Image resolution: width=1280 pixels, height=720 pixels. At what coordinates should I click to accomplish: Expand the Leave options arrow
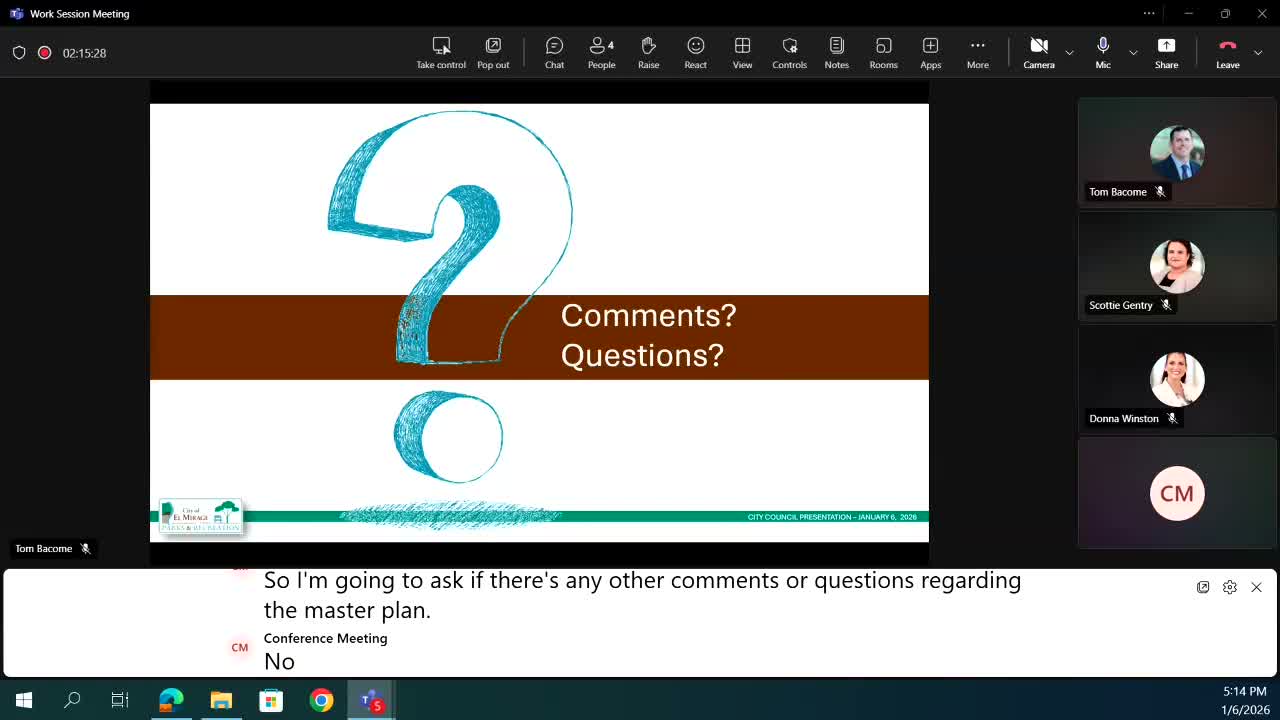click(x=1257, y=52)
